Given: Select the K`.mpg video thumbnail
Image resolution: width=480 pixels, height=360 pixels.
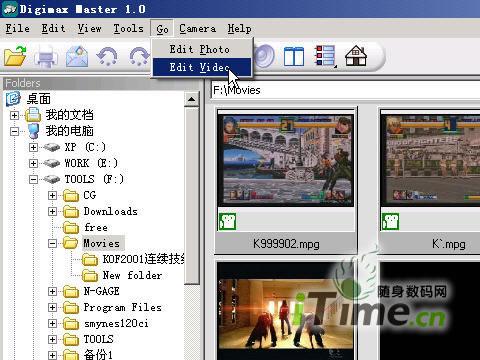Looking at the screenshot, I should point(430,161).
